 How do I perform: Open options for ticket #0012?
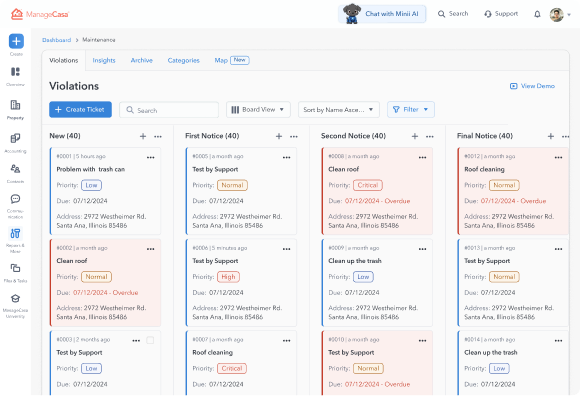pyautogui.click(x=558, y=158)
